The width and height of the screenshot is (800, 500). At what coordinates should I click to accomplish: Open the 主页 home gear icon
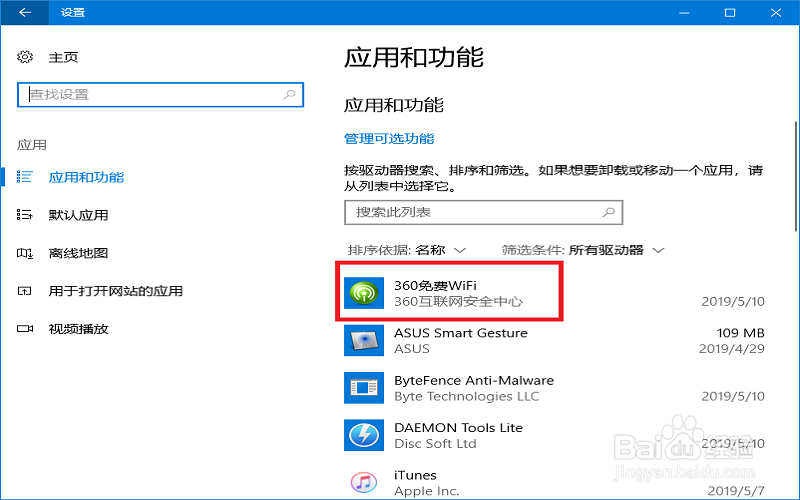click(x=25, y=57)
